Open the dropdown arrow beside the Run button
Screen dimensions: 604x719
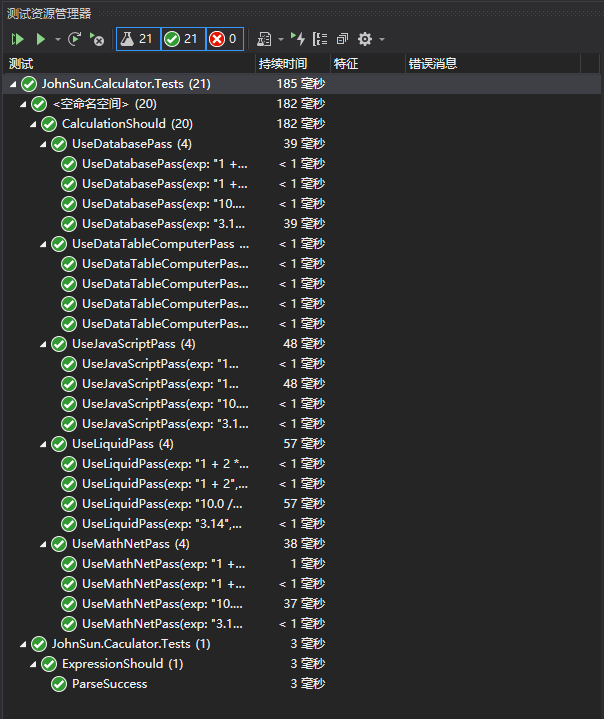(57, 39)
